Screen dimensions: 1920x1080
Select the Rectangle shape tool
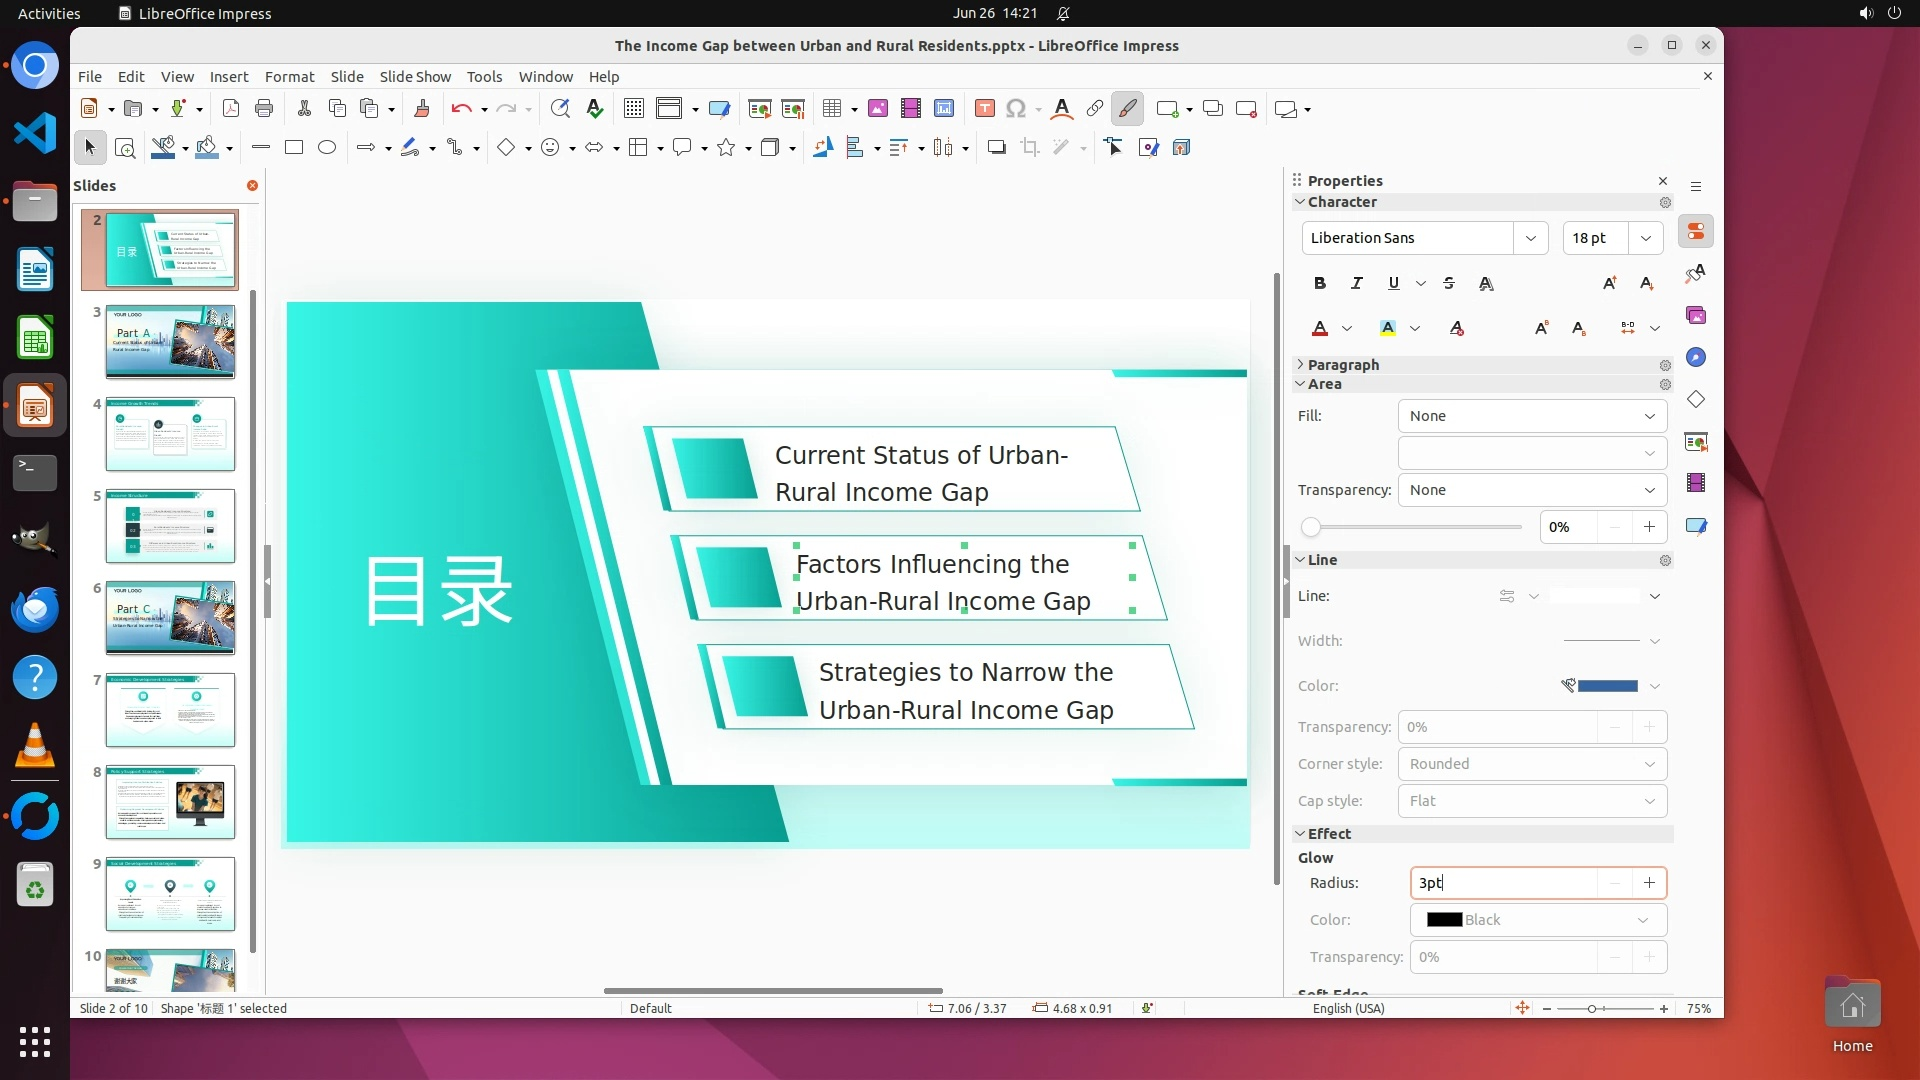click(294, 148)
